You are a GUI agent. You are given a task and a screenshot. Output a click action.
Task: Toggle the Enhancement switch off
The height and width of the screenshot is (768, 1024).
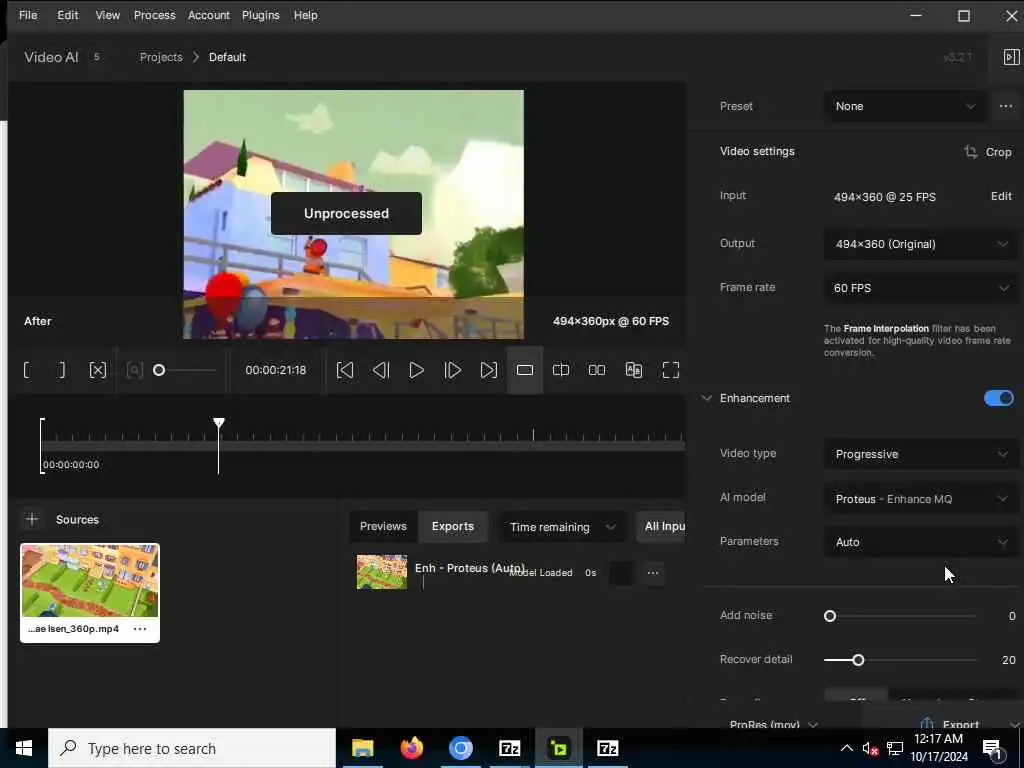point(999,398)
